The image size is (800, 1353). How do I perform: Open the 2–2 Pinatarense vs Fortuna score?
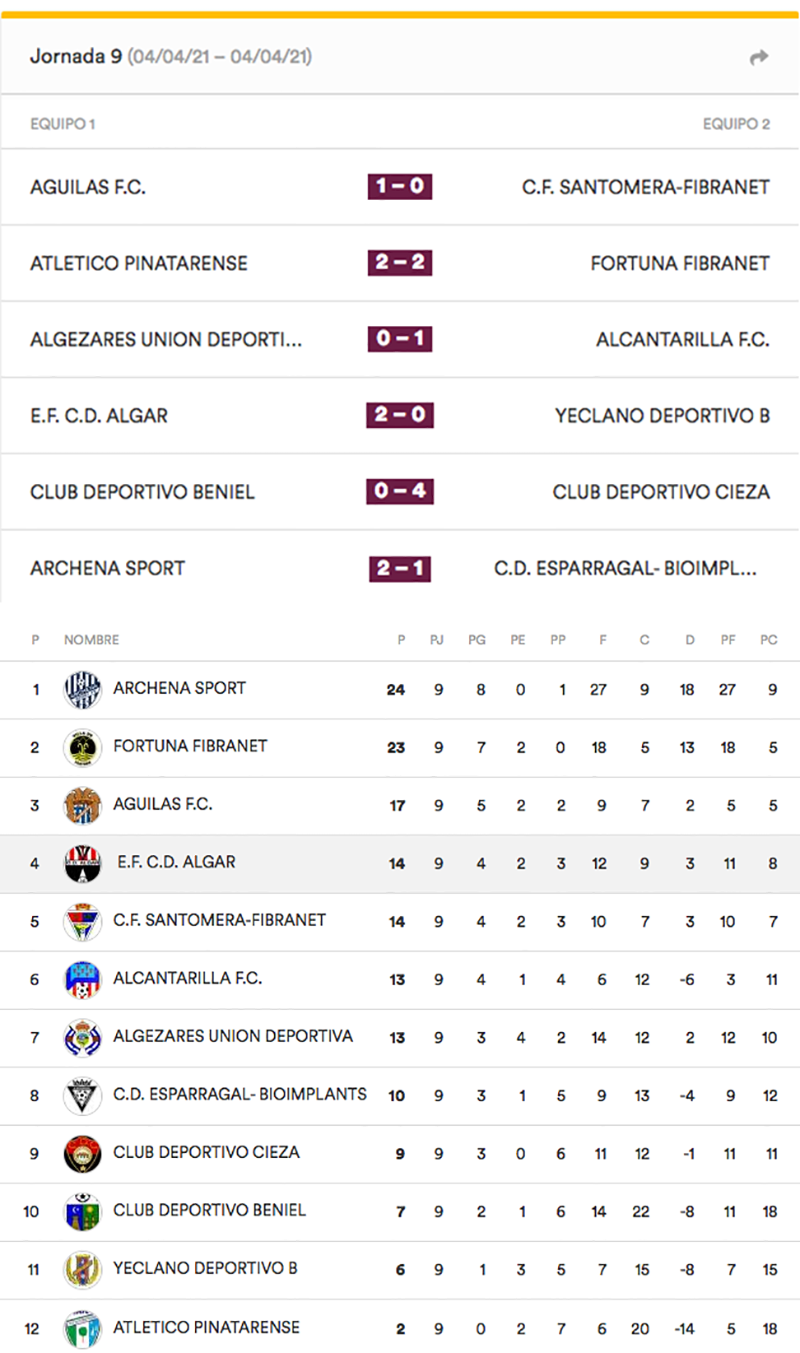click(x=400, y=263)
